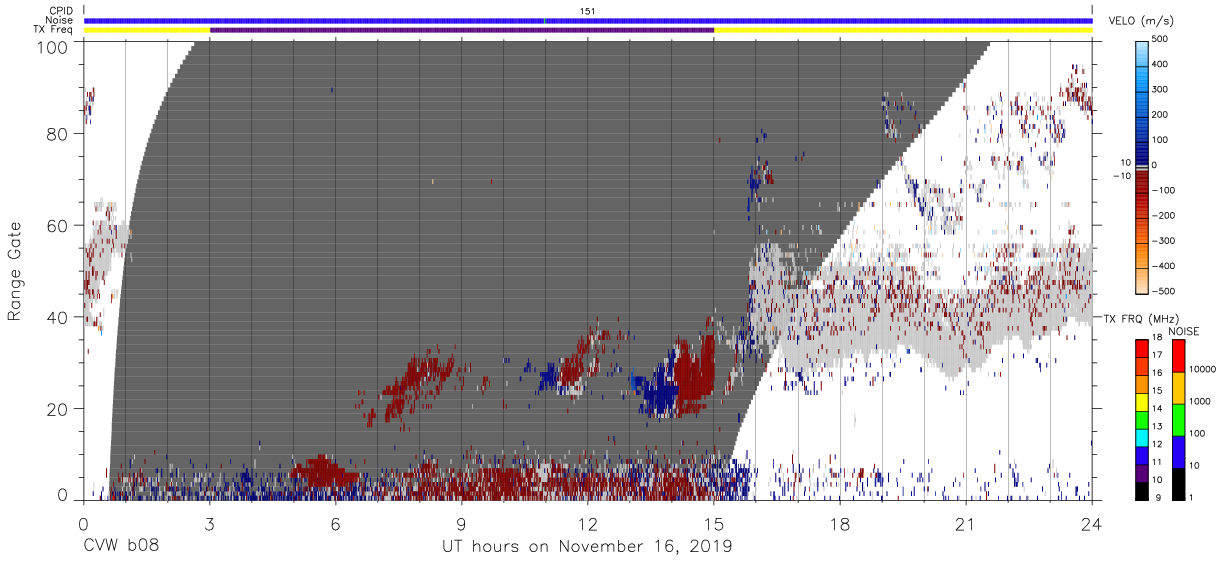
Task: Click the 80 tick on Range Gate axis
Action: [59, 134]
